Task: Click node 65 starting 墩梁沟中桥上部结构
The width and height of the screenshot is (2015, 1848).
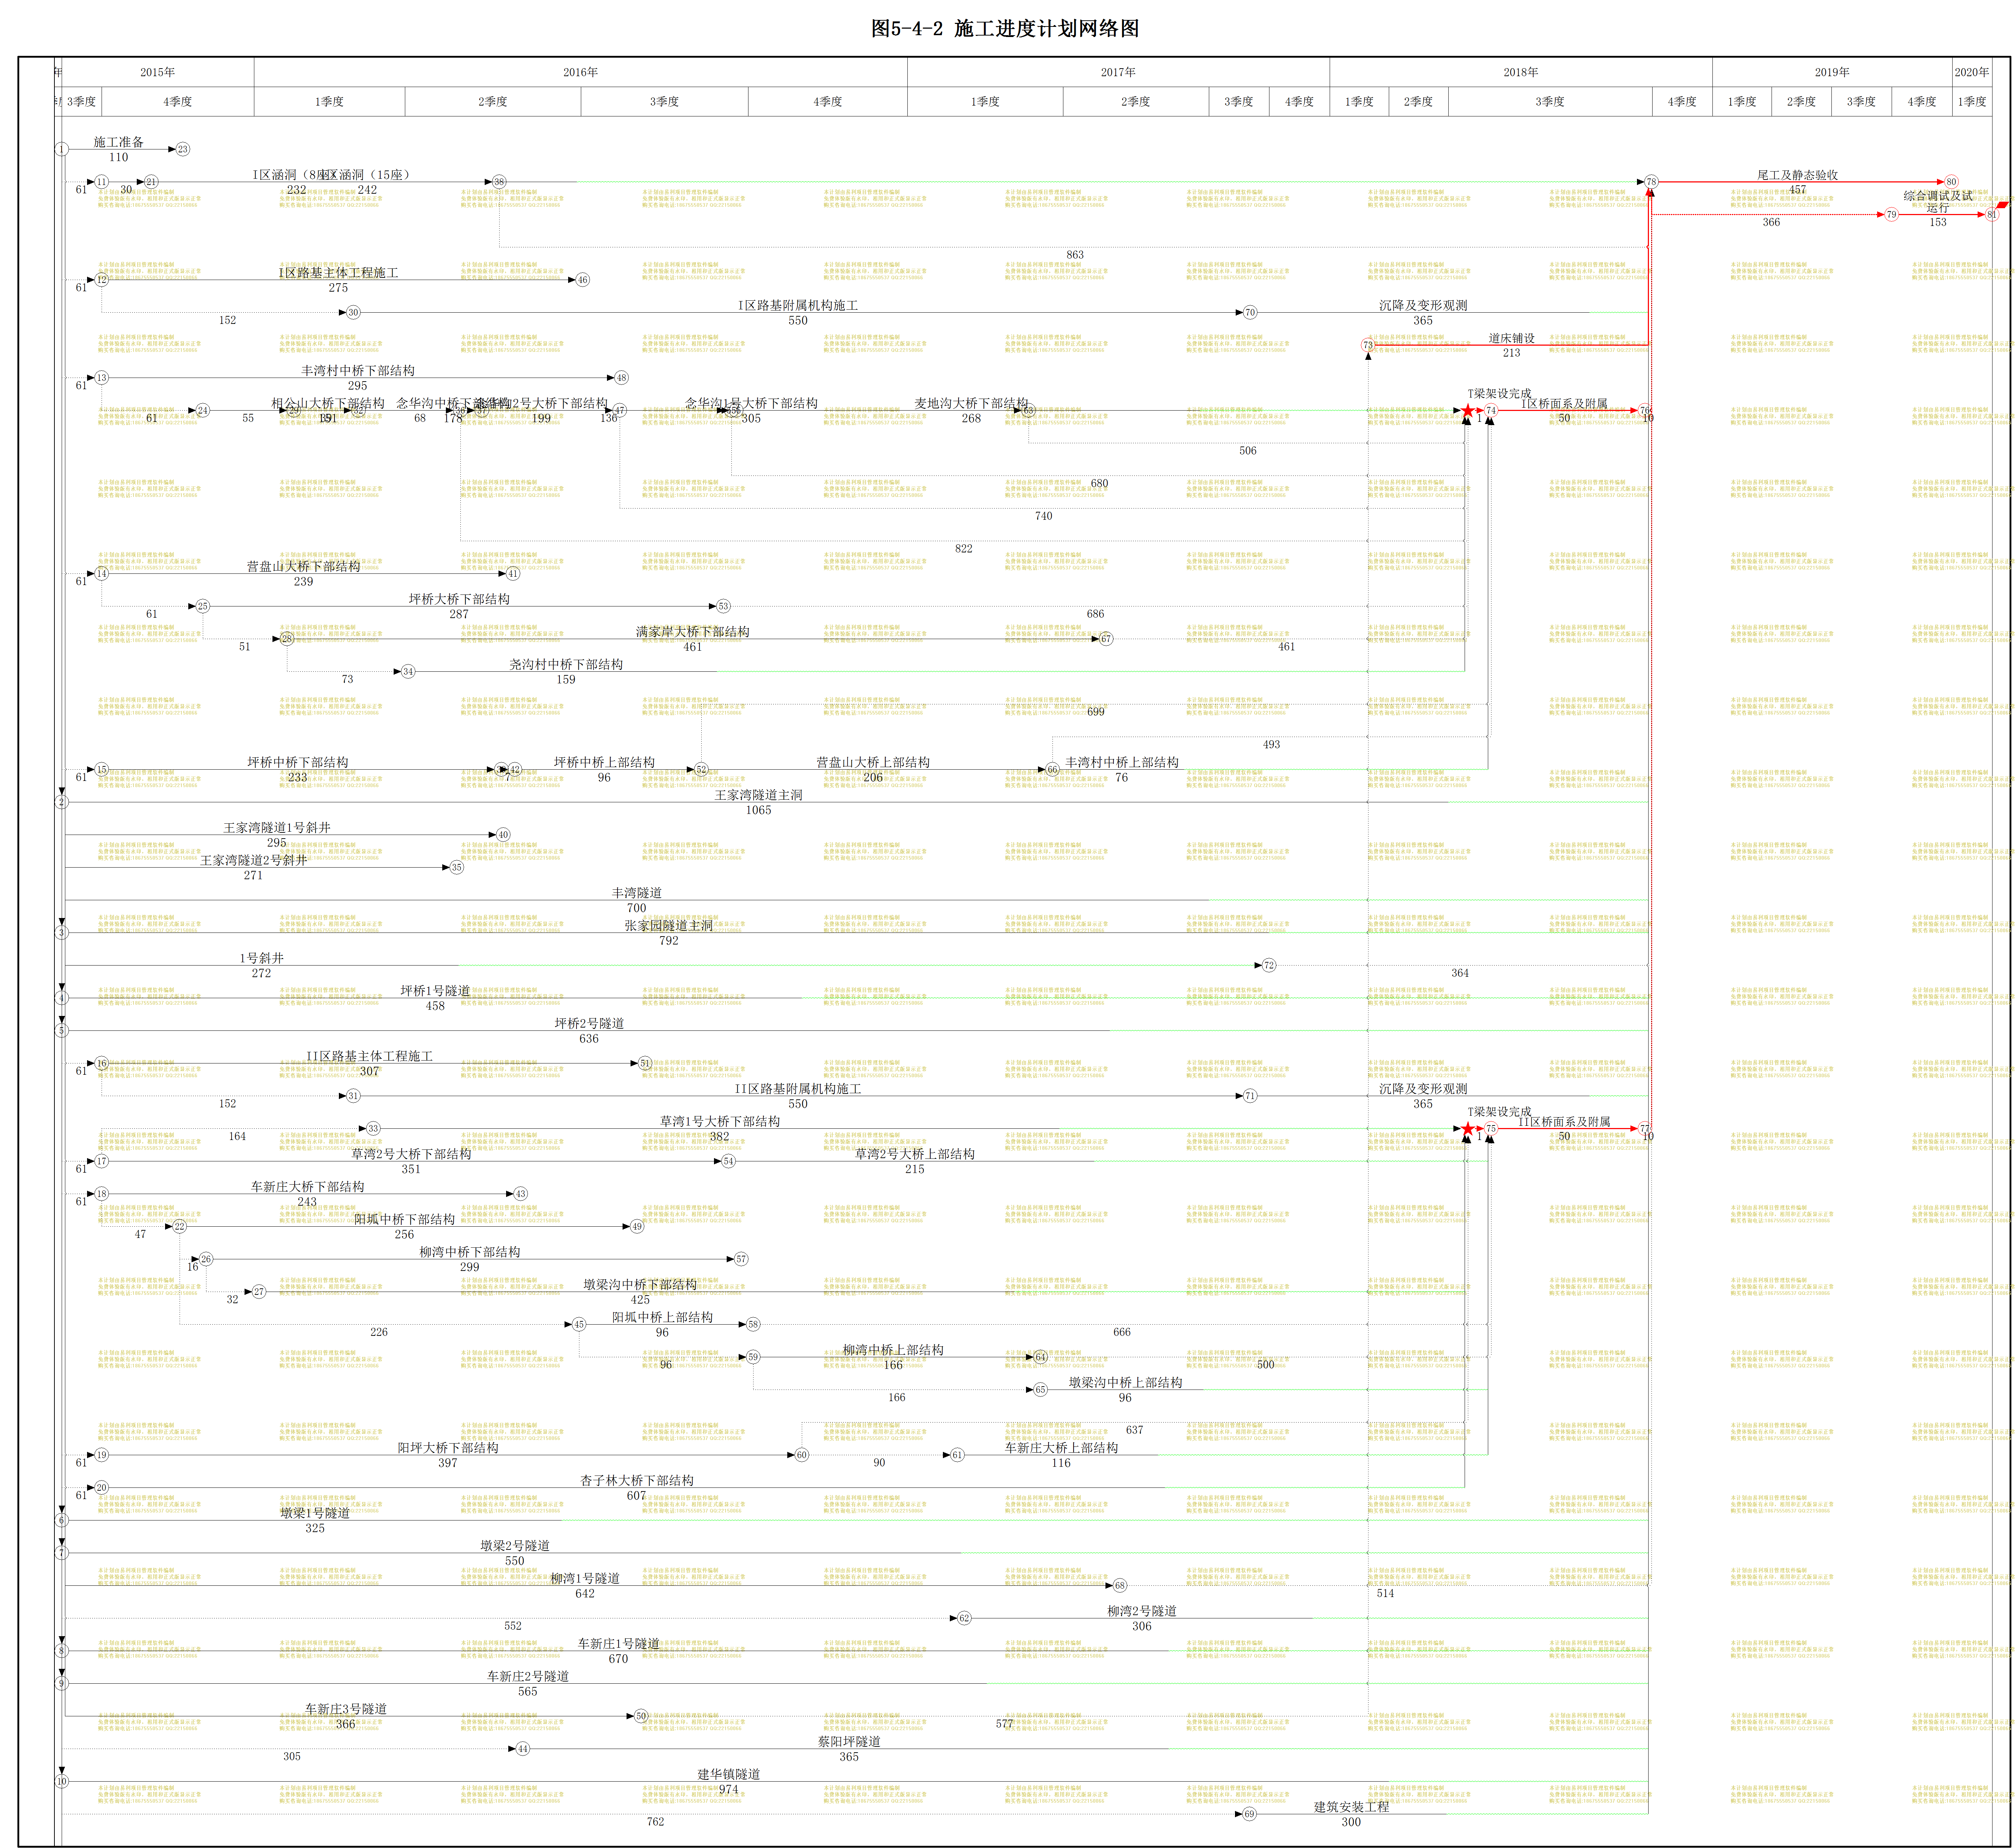Action: [1040, 1390]
